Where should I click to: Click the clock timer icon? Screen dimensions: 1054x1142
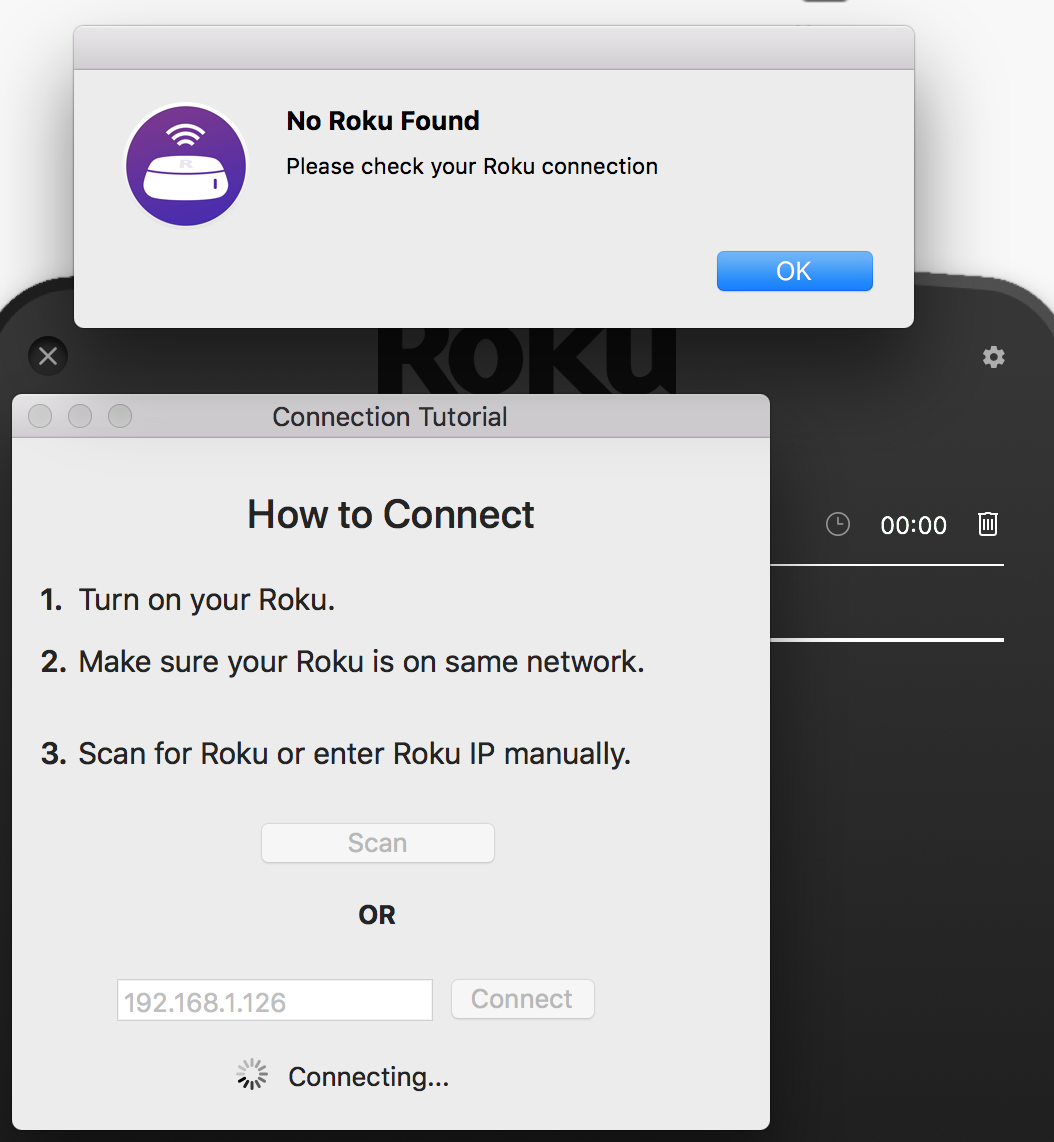[x=838, y=524]
